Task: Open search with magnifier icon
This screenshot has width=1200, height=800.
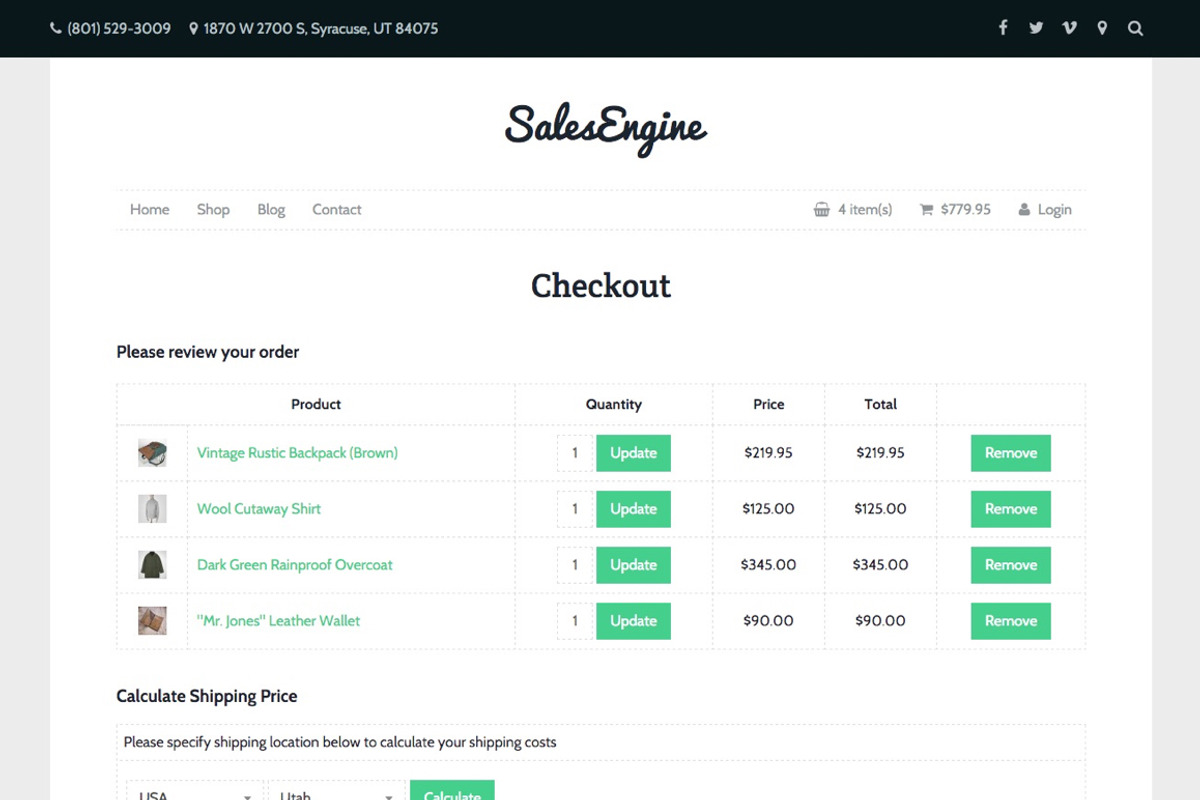Action: 1135,28
